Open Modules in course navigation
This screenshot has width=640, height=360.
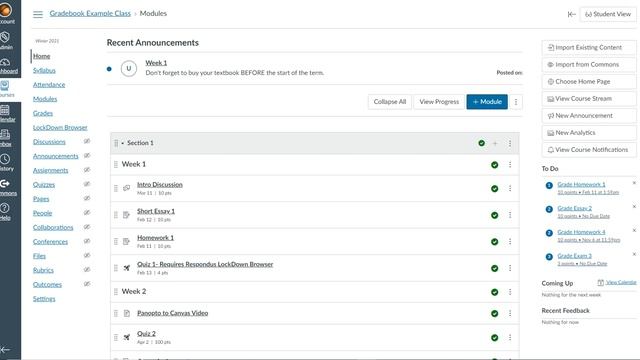click(45, 99)
